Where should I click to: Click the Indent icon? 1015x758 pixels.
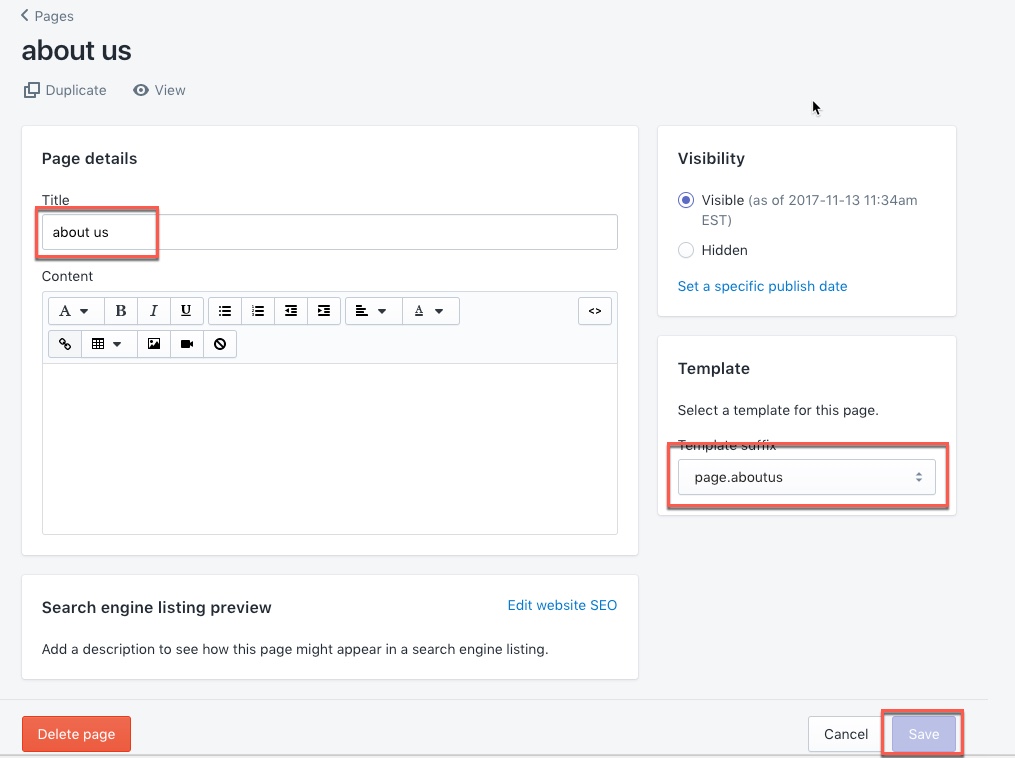pyautogui.click(x=324, y=311)
